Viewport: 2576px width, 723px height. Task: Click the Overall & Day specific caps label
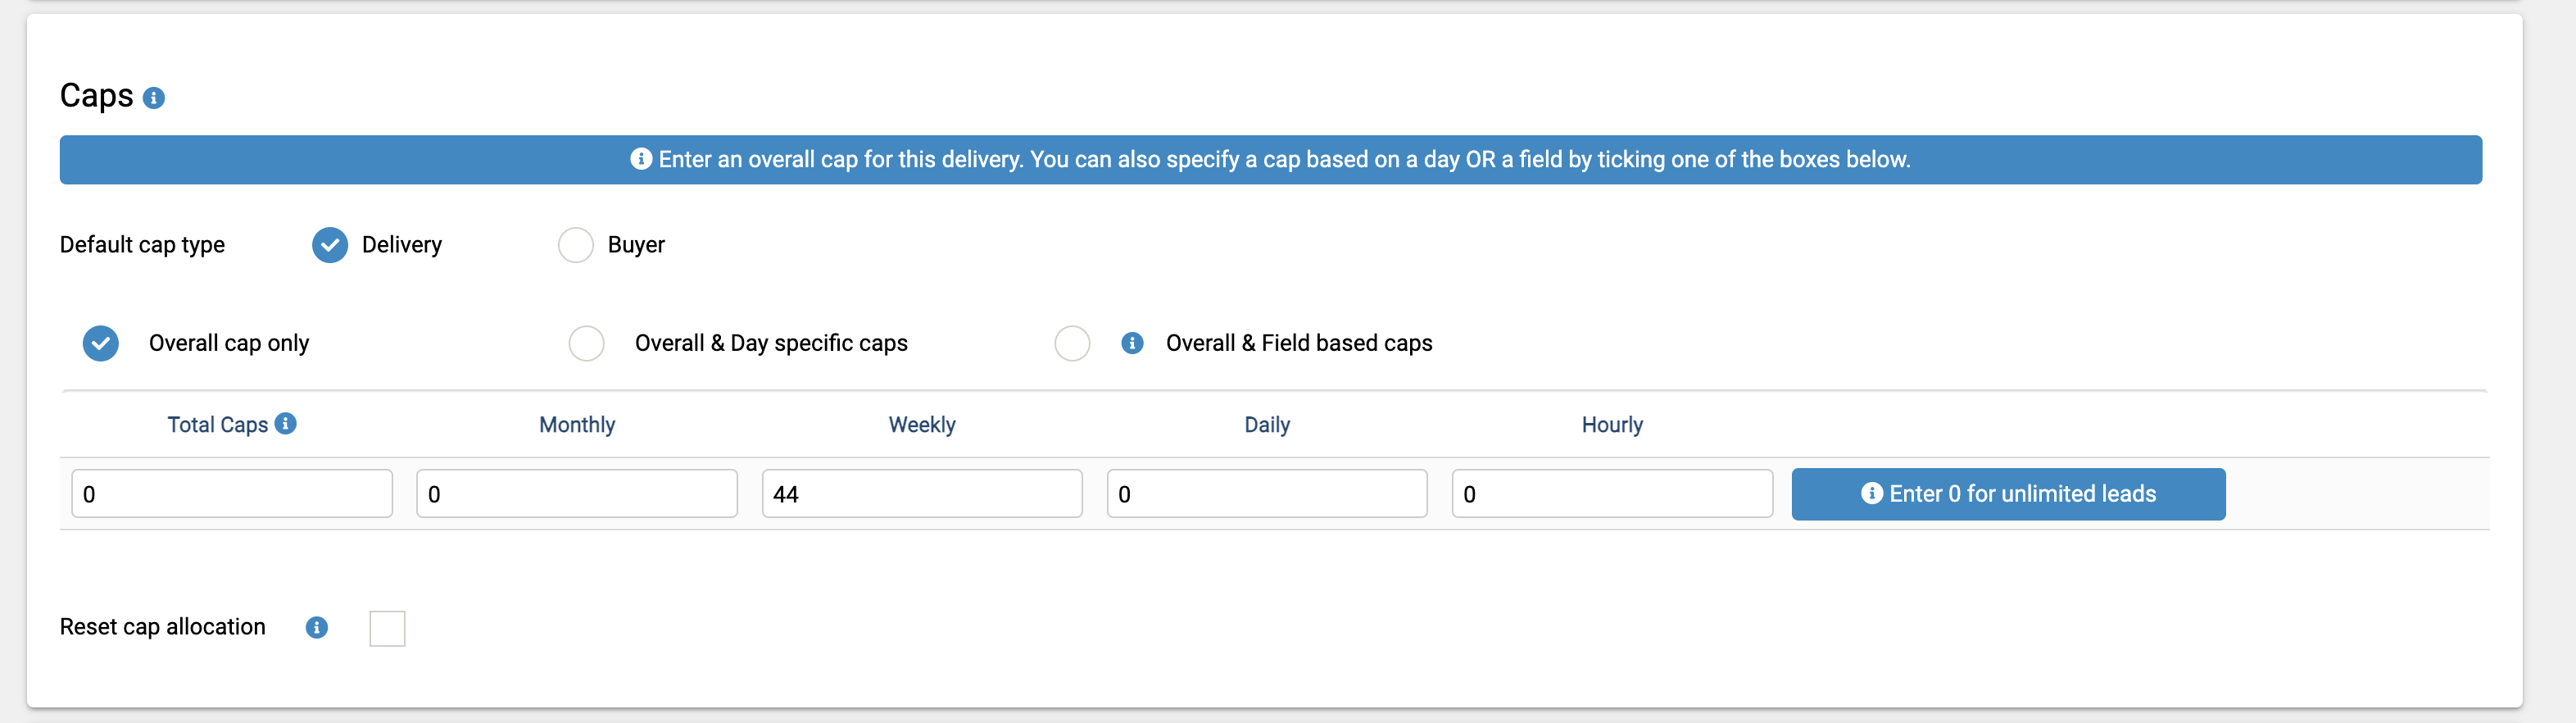coord(771,344)
